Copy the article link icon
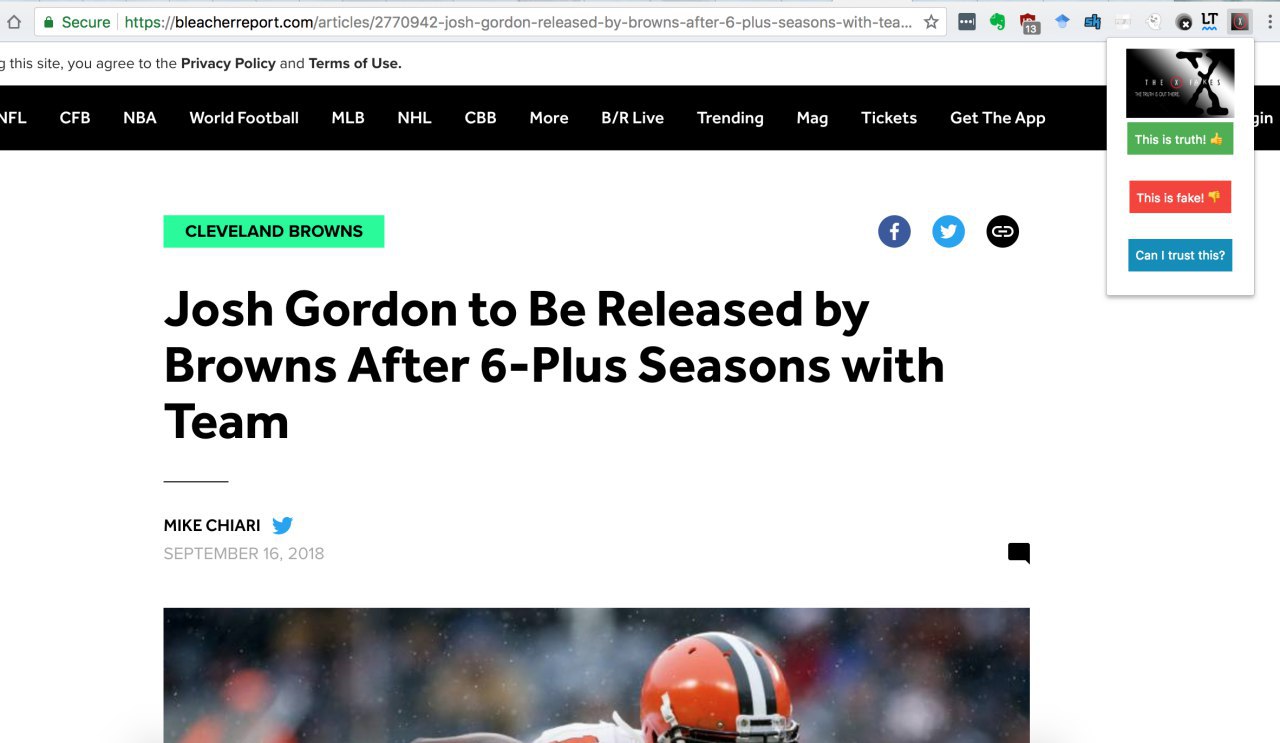 [x=1002, y=232]
